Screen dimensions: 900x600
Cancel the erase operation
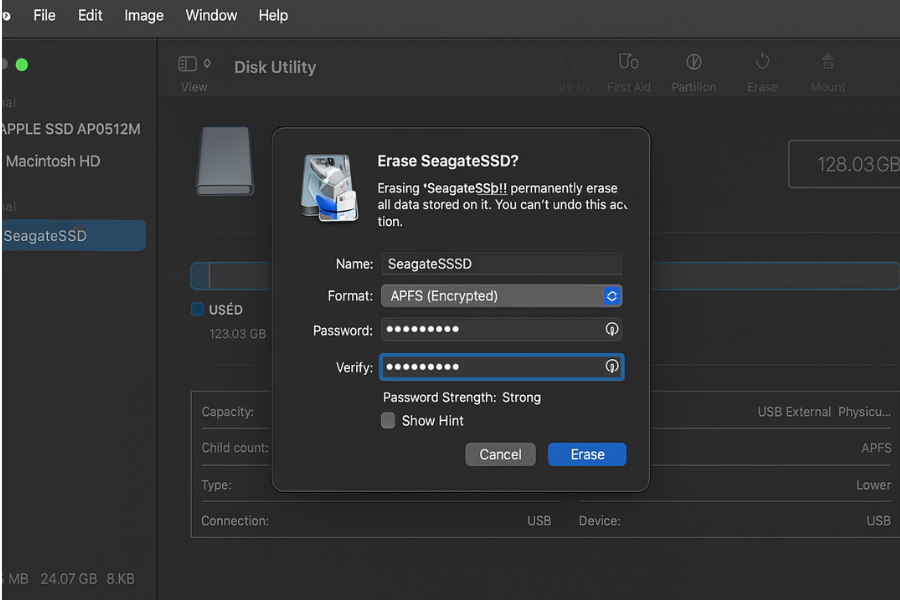tap(500, 454)
